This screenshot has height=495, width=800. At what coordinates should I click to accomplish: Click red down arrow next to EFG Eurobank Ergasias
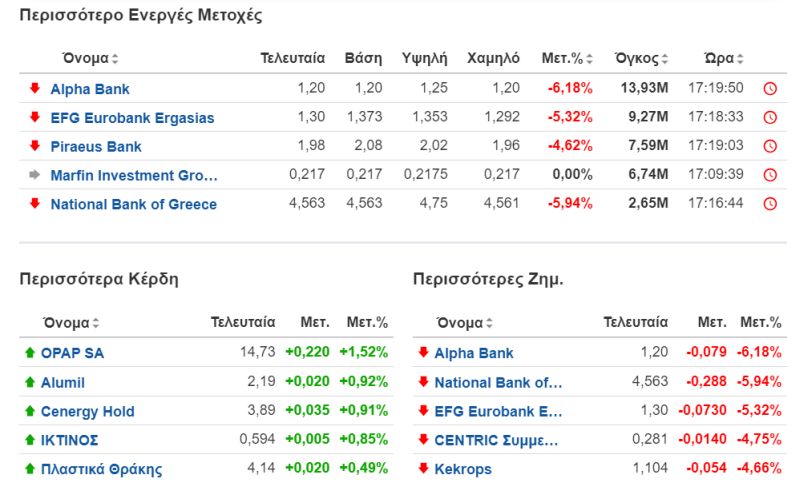click(x=35, y=117)
